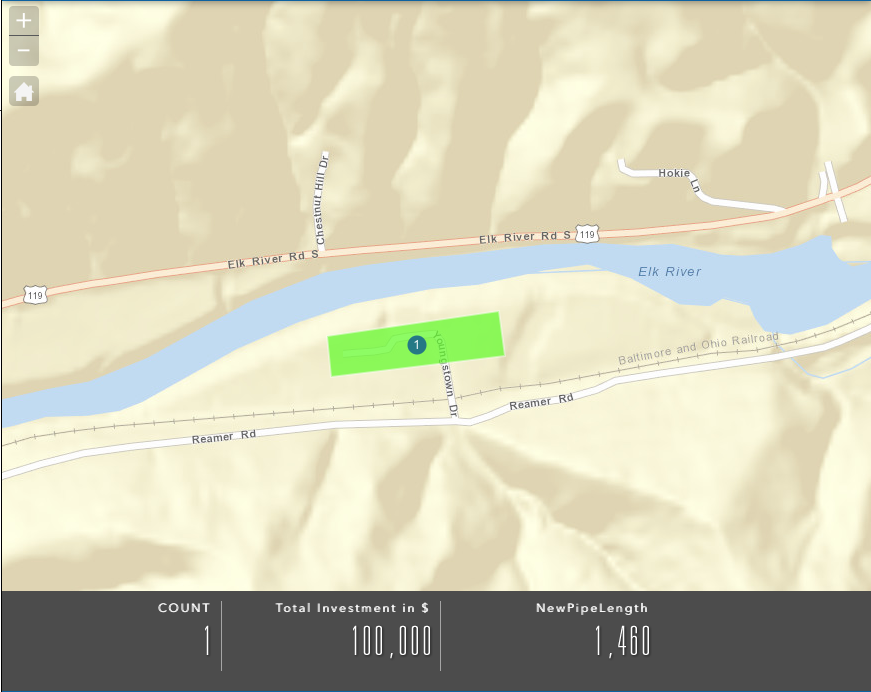Zoom in with the plus button
This screenshot has height=692, width=871.
point(24,21)
